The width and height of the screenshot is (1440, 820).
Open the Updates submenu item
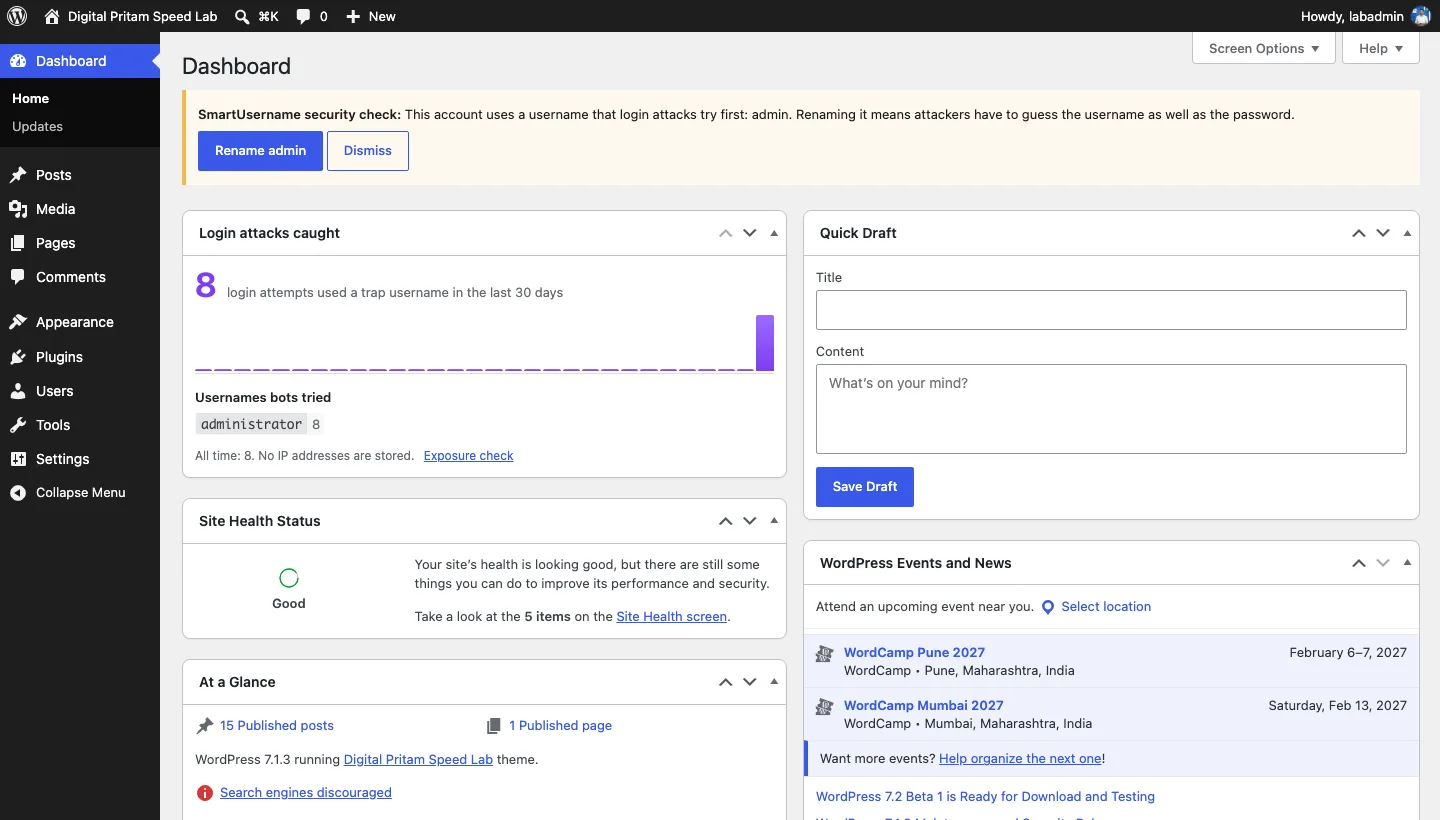[x=37, y=126]
